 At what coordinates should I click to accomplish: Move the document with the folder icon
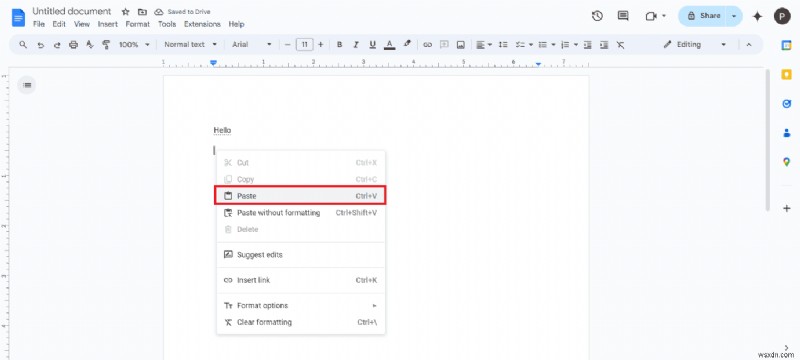pyautogui.click(x=142, y=12)
